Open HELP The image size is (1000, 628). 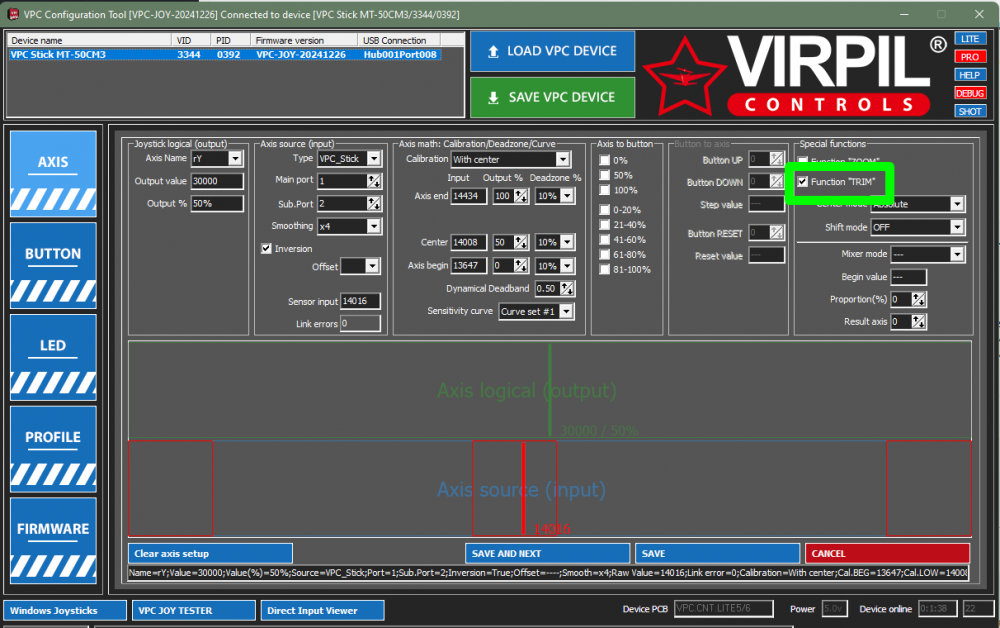click(x=970, y=75)
